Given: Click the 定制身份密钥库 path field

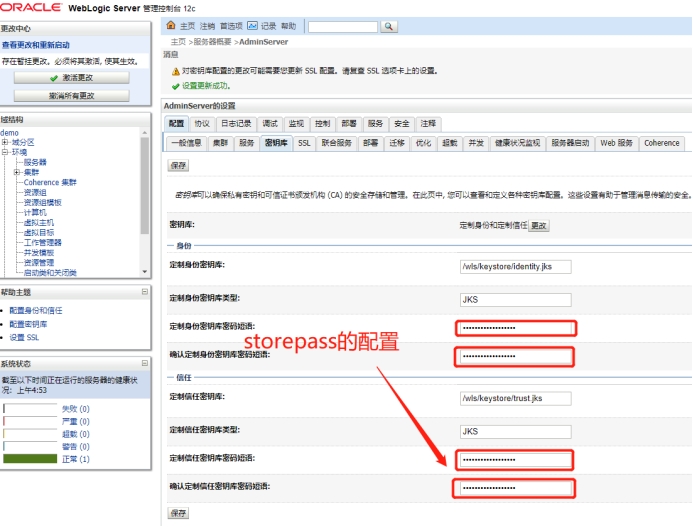Looking at the screenshot, I should point(515,267).
